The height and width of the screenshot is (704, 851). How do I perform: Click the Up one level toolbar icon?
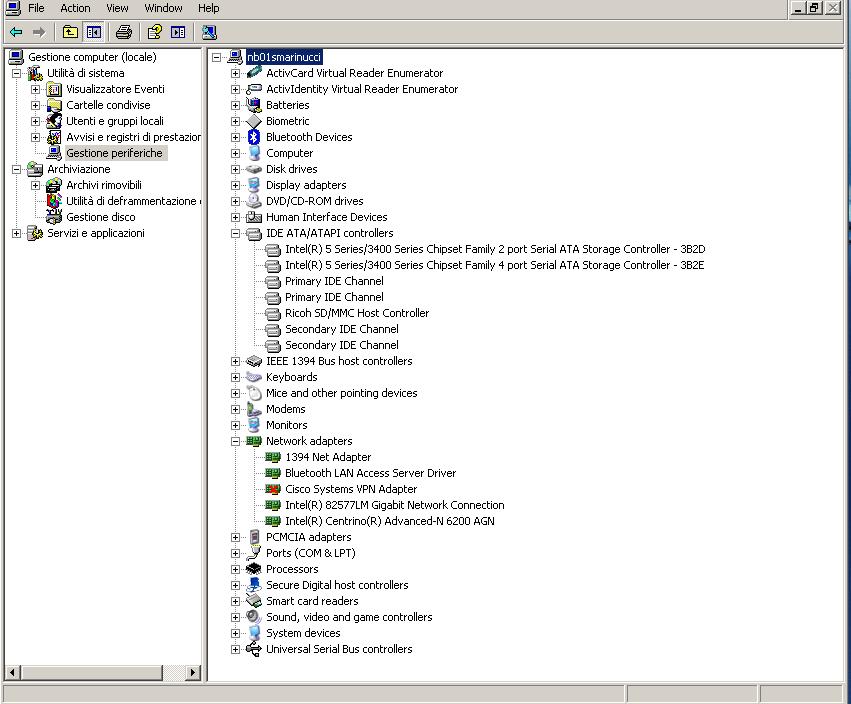pyautogui.click(x=70, y=32)
